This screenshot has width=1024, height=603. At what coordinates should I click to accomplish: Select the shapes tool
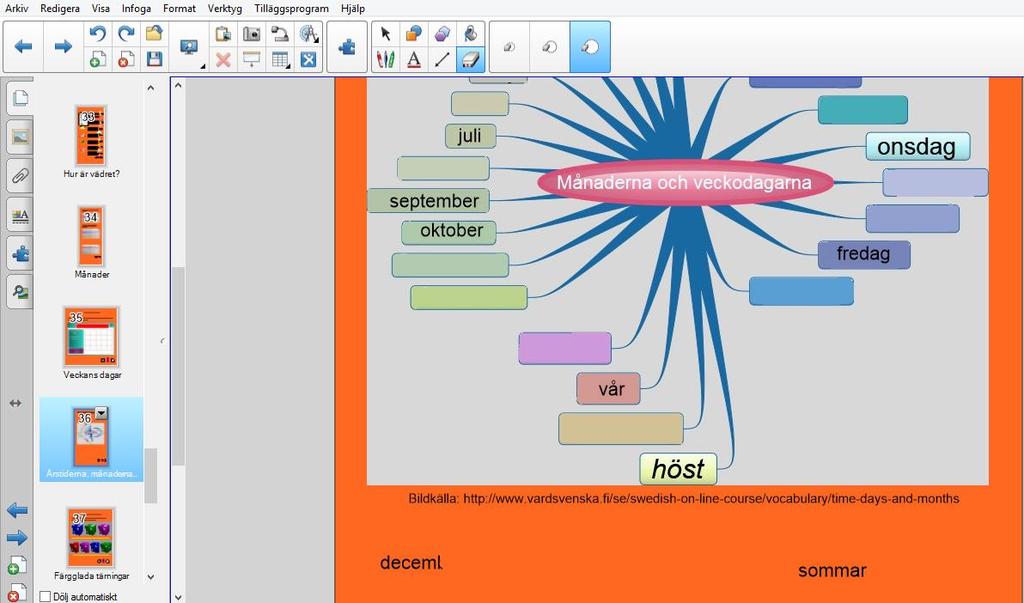pos(413,34)
